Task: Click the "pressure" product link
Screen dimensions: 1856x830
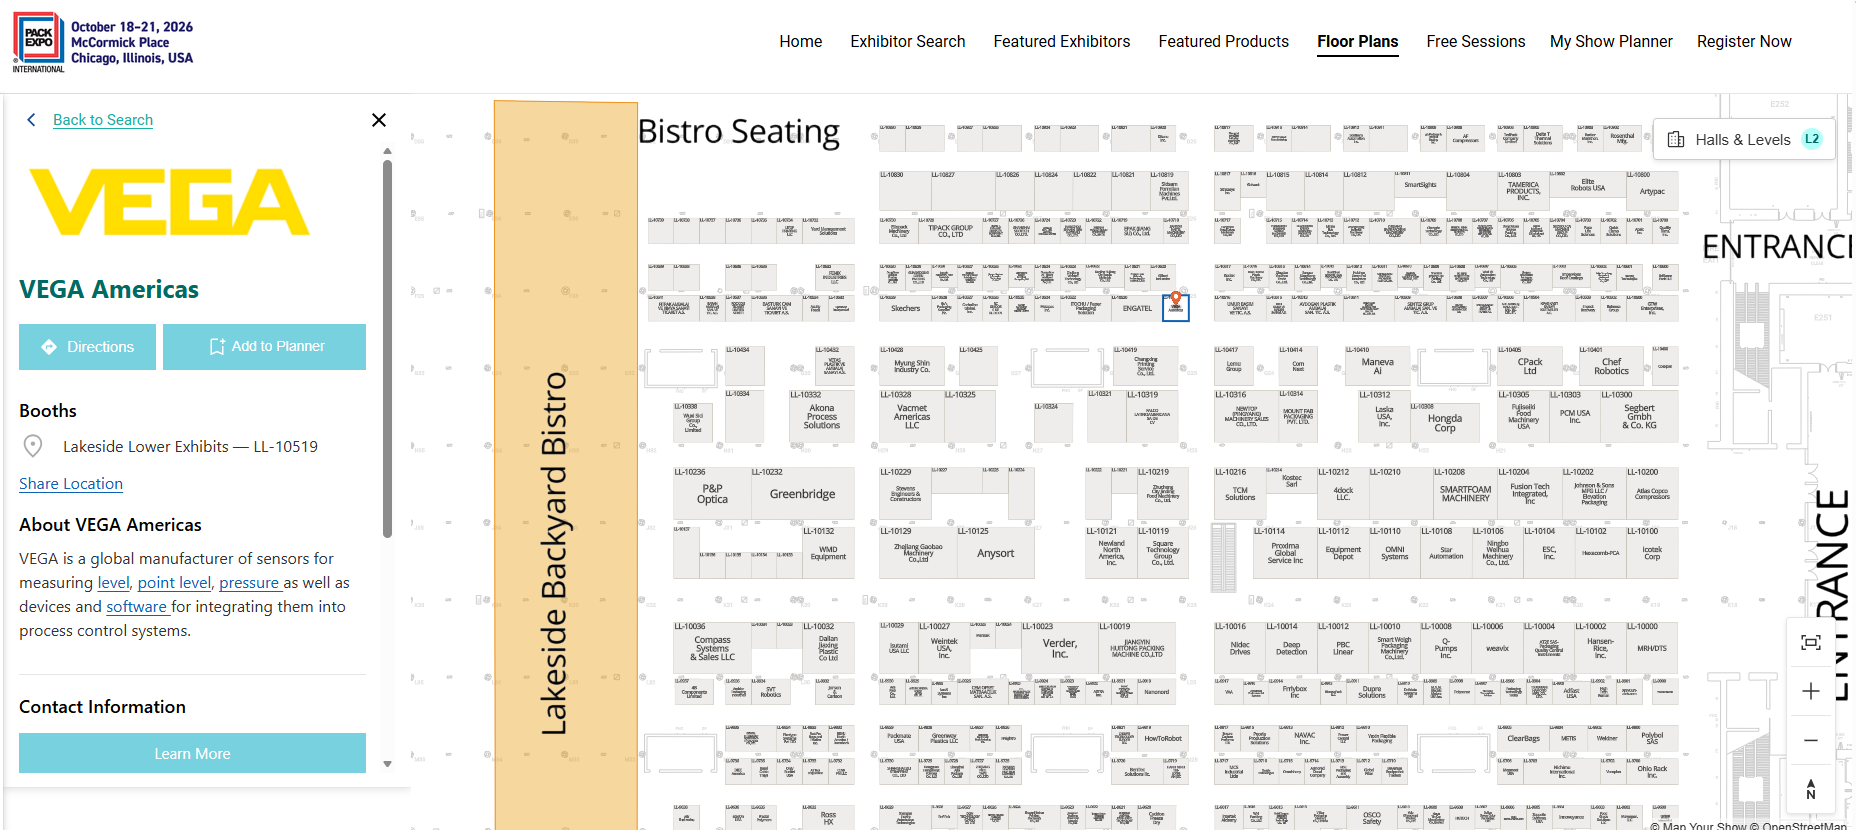Action: 249,583
